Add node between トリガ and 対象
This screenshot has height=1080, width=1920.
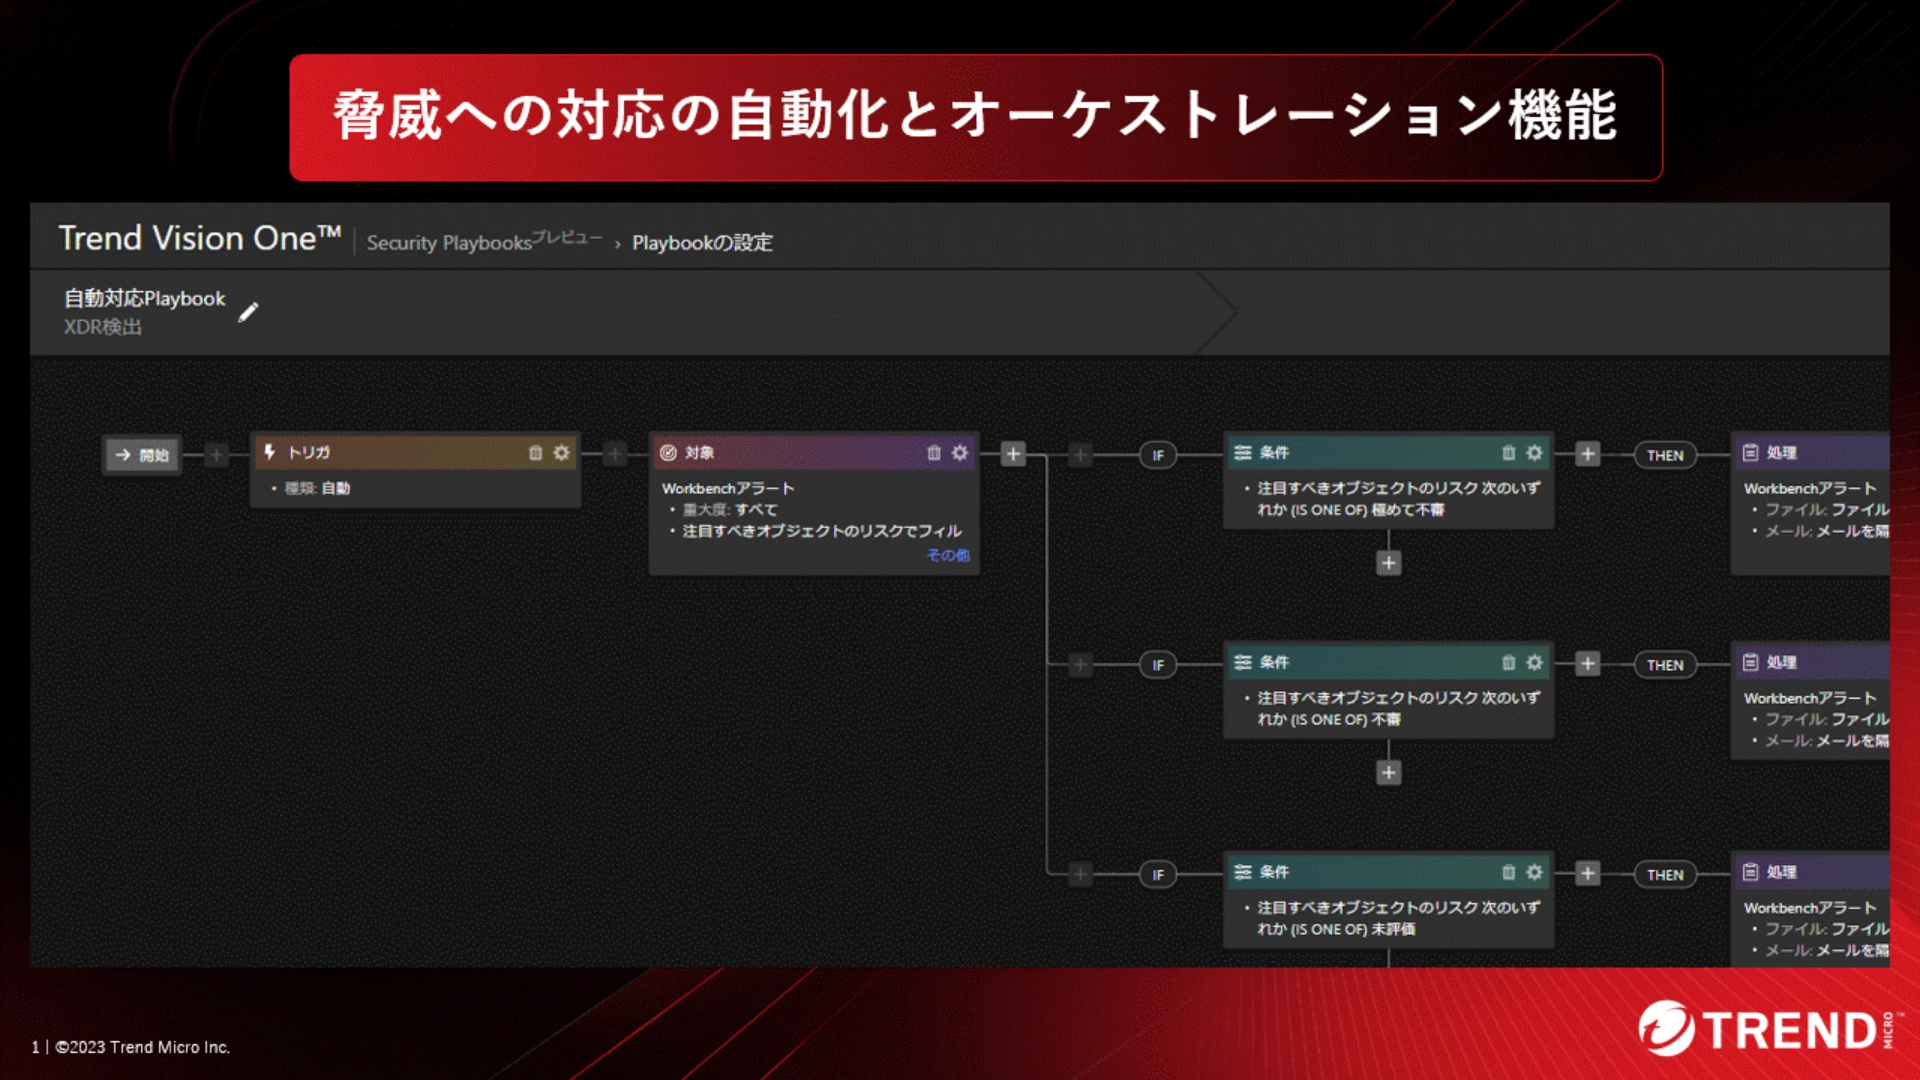[615, 454]
